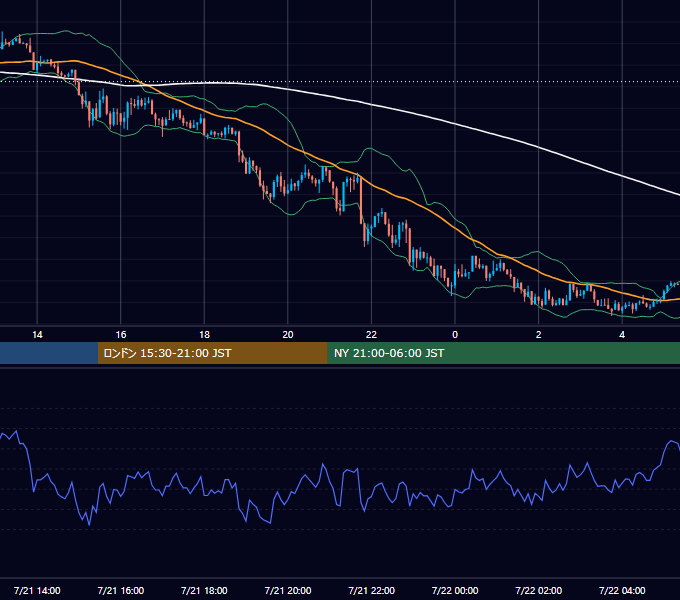Click the ロンドン 15:30-21:00 JST session bar

click(212, 353)
